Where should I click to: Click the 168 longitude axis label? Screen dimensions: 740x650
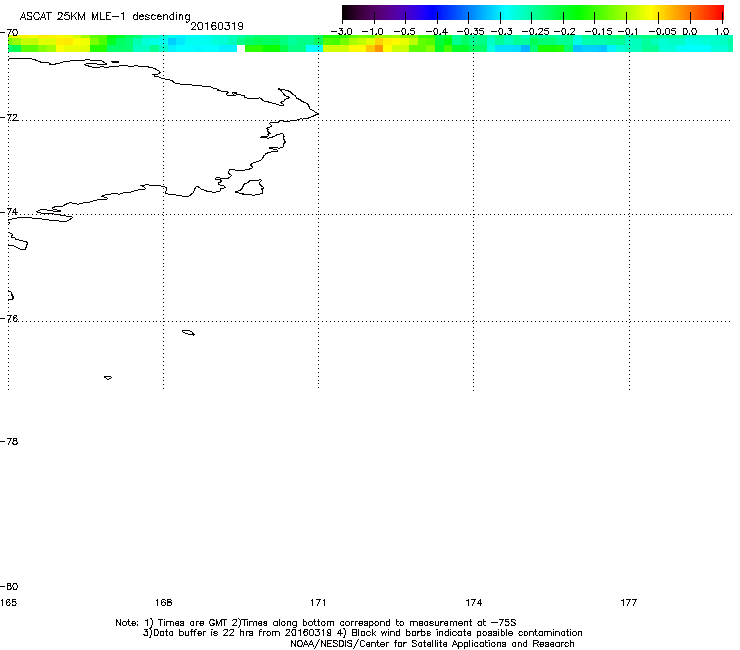163,602
